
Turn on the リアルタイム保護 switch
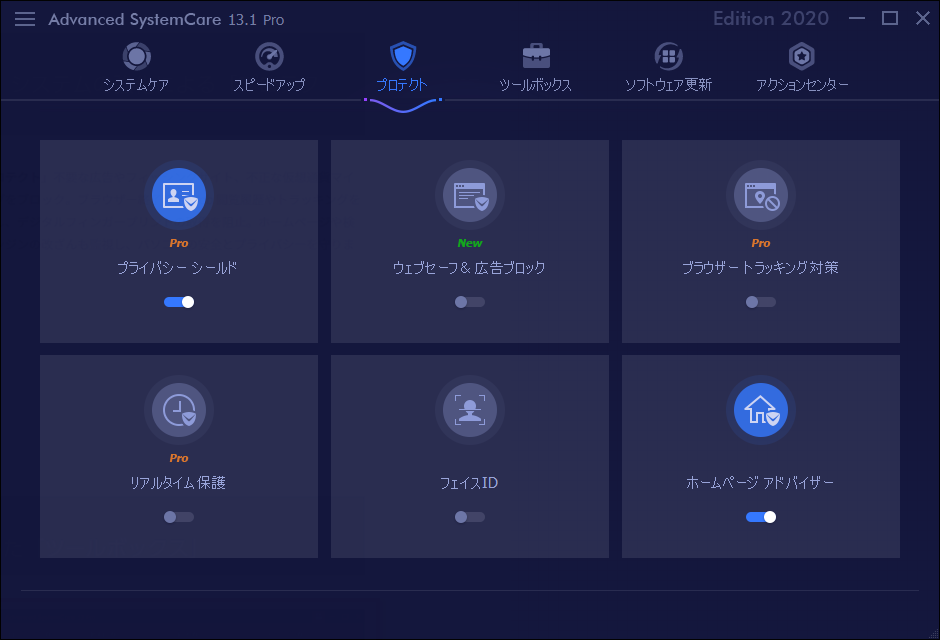coord(179,517)
